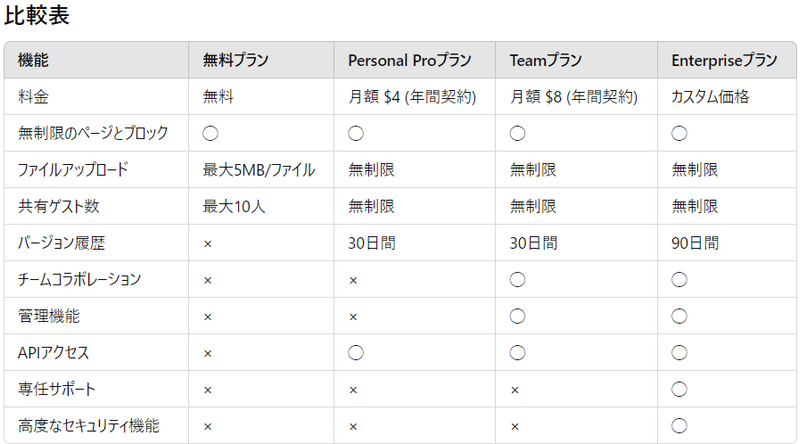Image resolution: width=800 pixels, height=444 pixels.
Task: Click the 90日間 version history cell
Action: [727, 243]
